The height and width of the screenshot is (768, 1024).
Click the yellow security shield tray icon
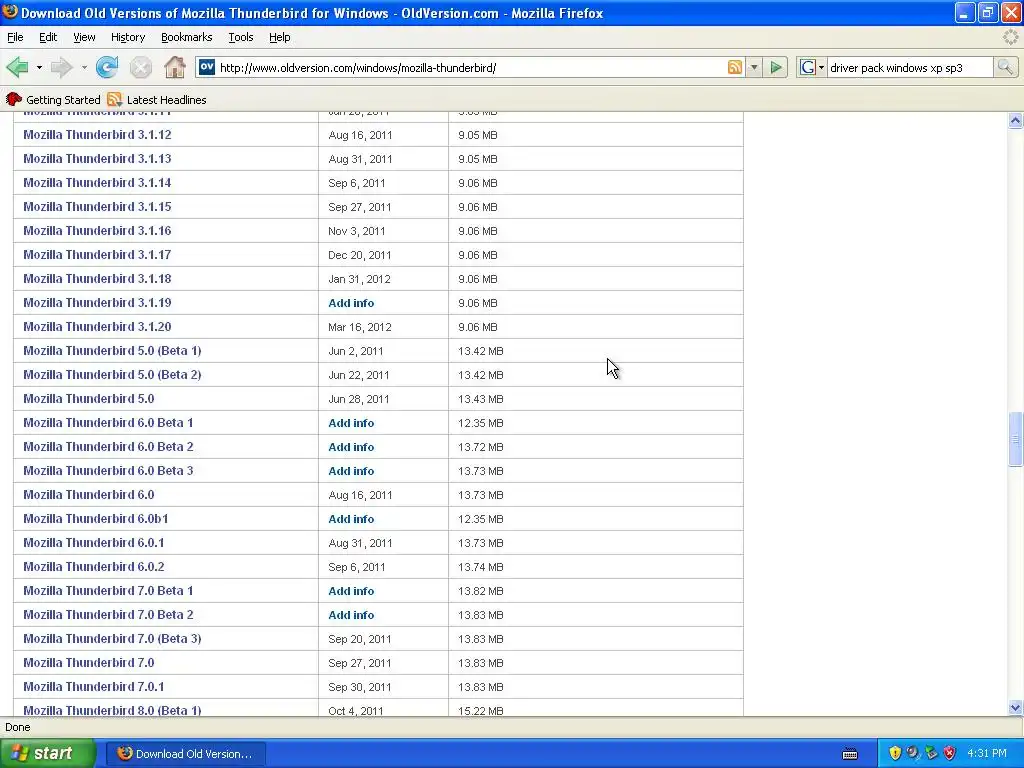pyautogui.click(x=895, y=754)
